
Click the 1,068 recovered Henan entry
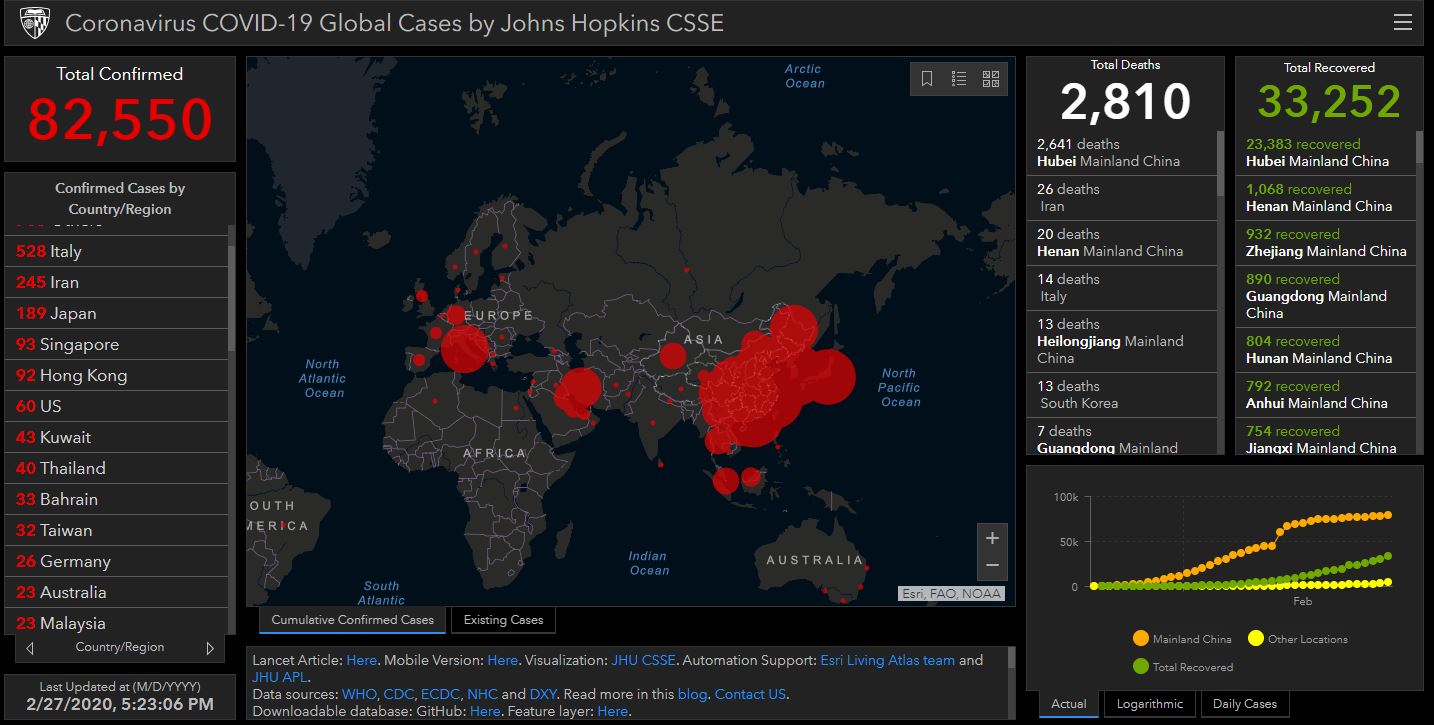coord(1326,198)
